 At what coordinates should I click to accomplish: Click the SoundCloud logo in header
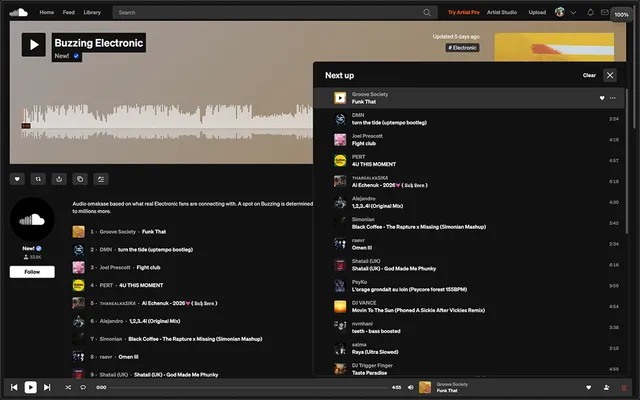coord(18,13)
